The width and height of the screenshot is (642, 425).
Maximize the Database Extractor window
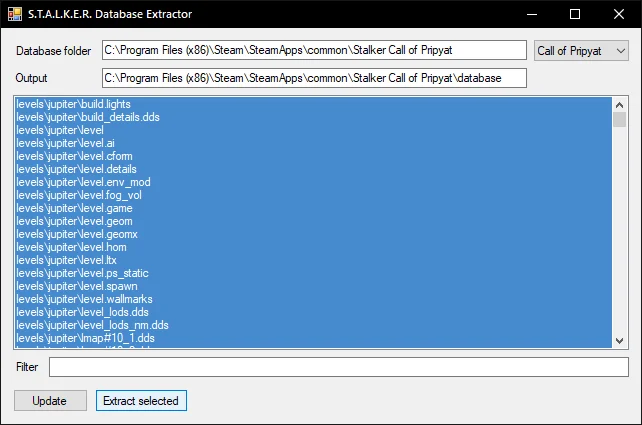(x=575, y=14)
